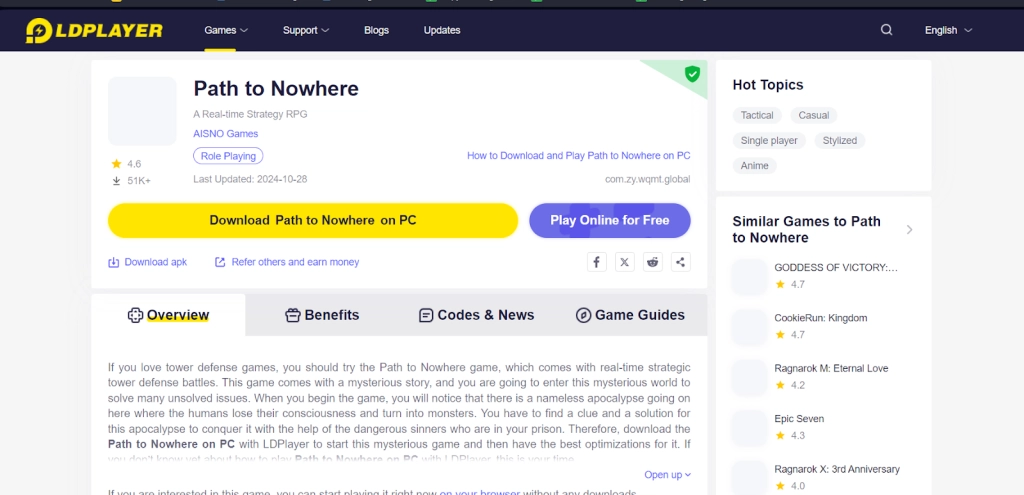The image size is (1024, 495).
Task: Select the Tactical hot topic tag
Action: pos(757,116)
